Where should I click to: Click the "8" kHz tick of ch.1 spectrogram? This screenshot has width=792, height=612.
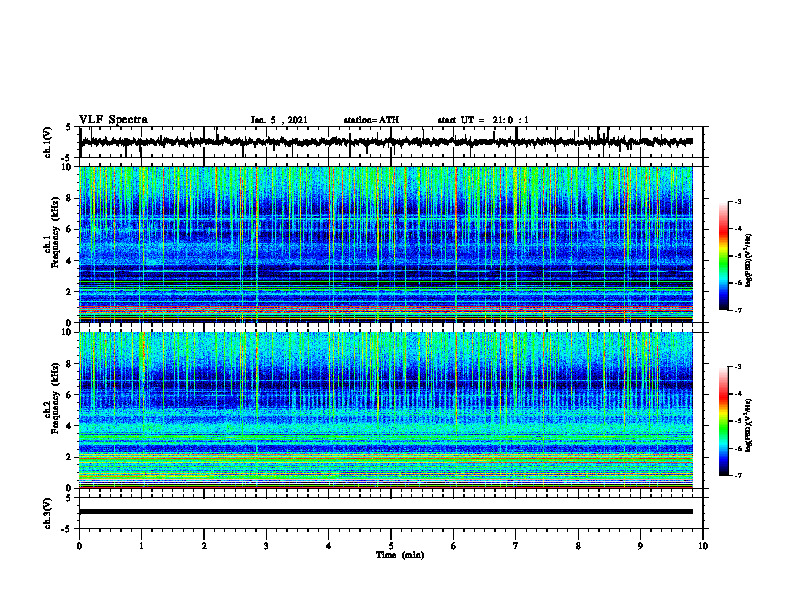[x=69, y=198]
